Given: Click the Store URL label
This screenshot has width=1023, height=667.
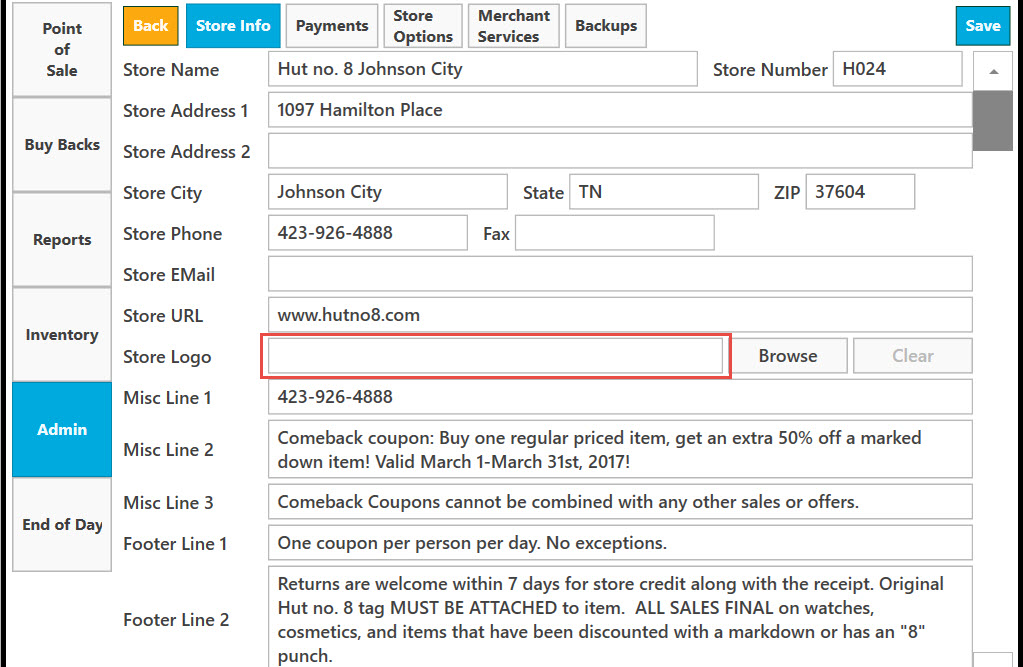Looking at the screenshot, I should (163, 316).
